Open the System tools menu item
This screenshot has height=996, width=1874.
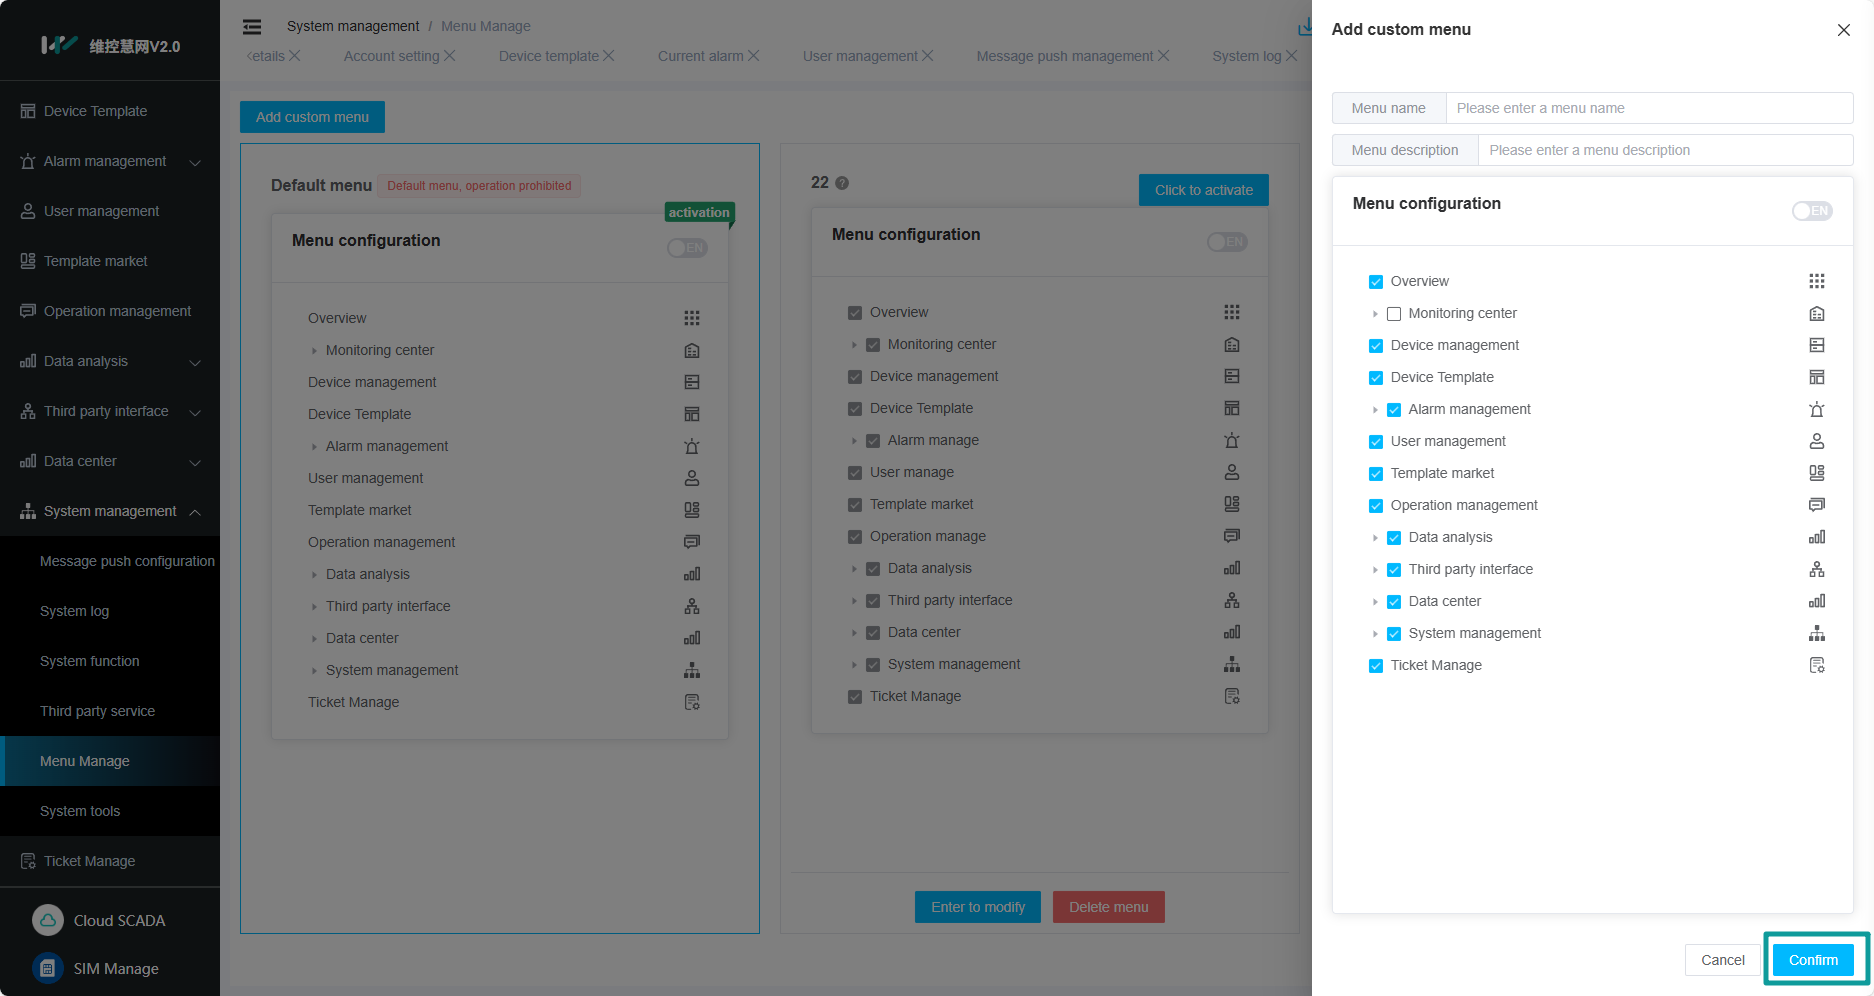(80, 811)
